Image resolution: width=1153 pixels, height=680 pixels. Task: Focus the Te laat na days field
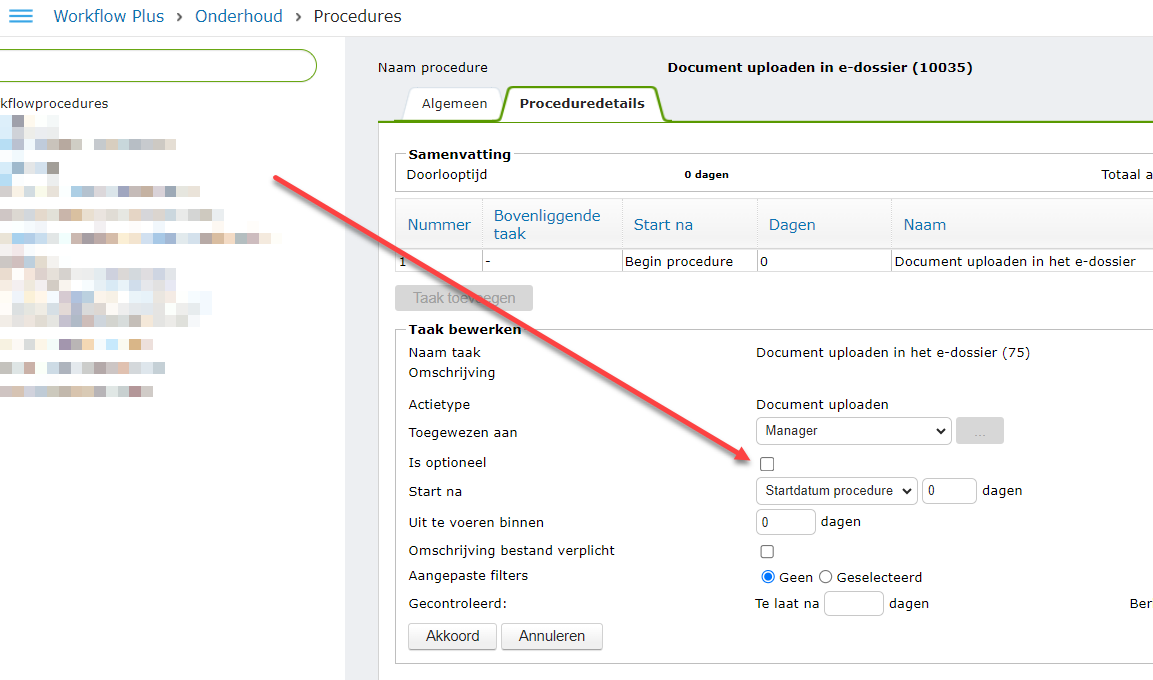[x=853, y=604]
